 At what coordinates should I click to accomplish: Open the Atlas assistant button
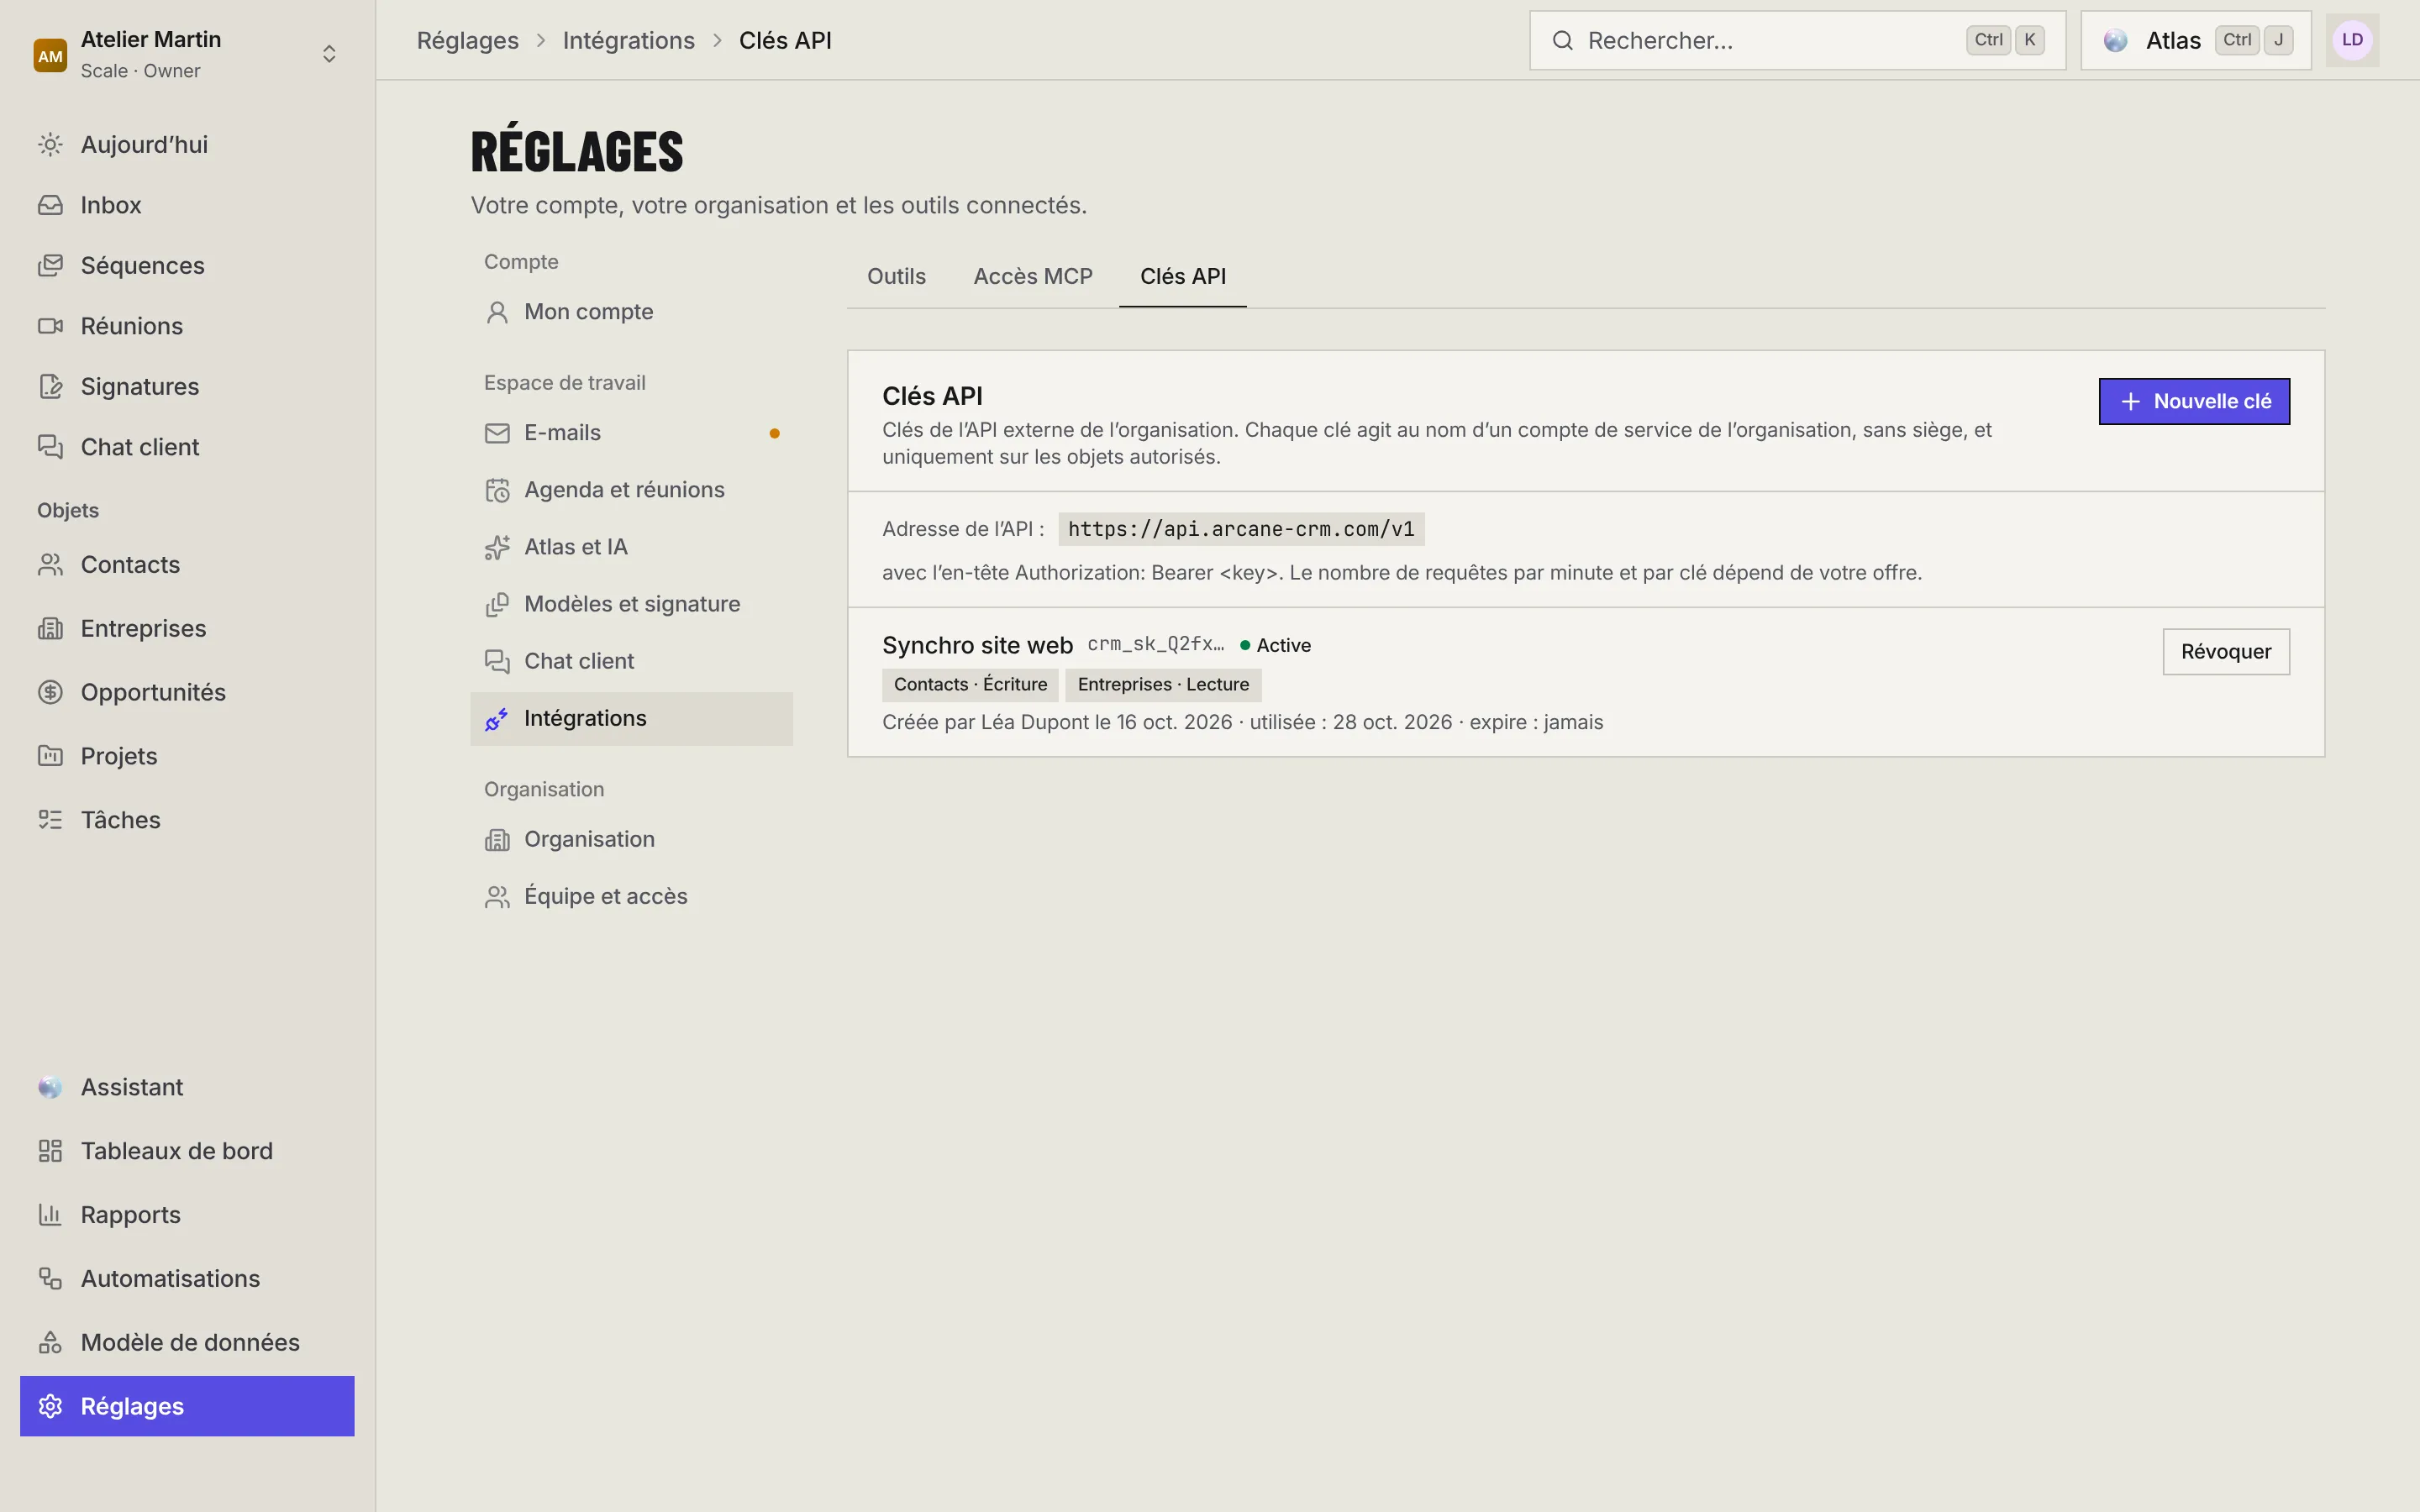tap(2196, 41)
